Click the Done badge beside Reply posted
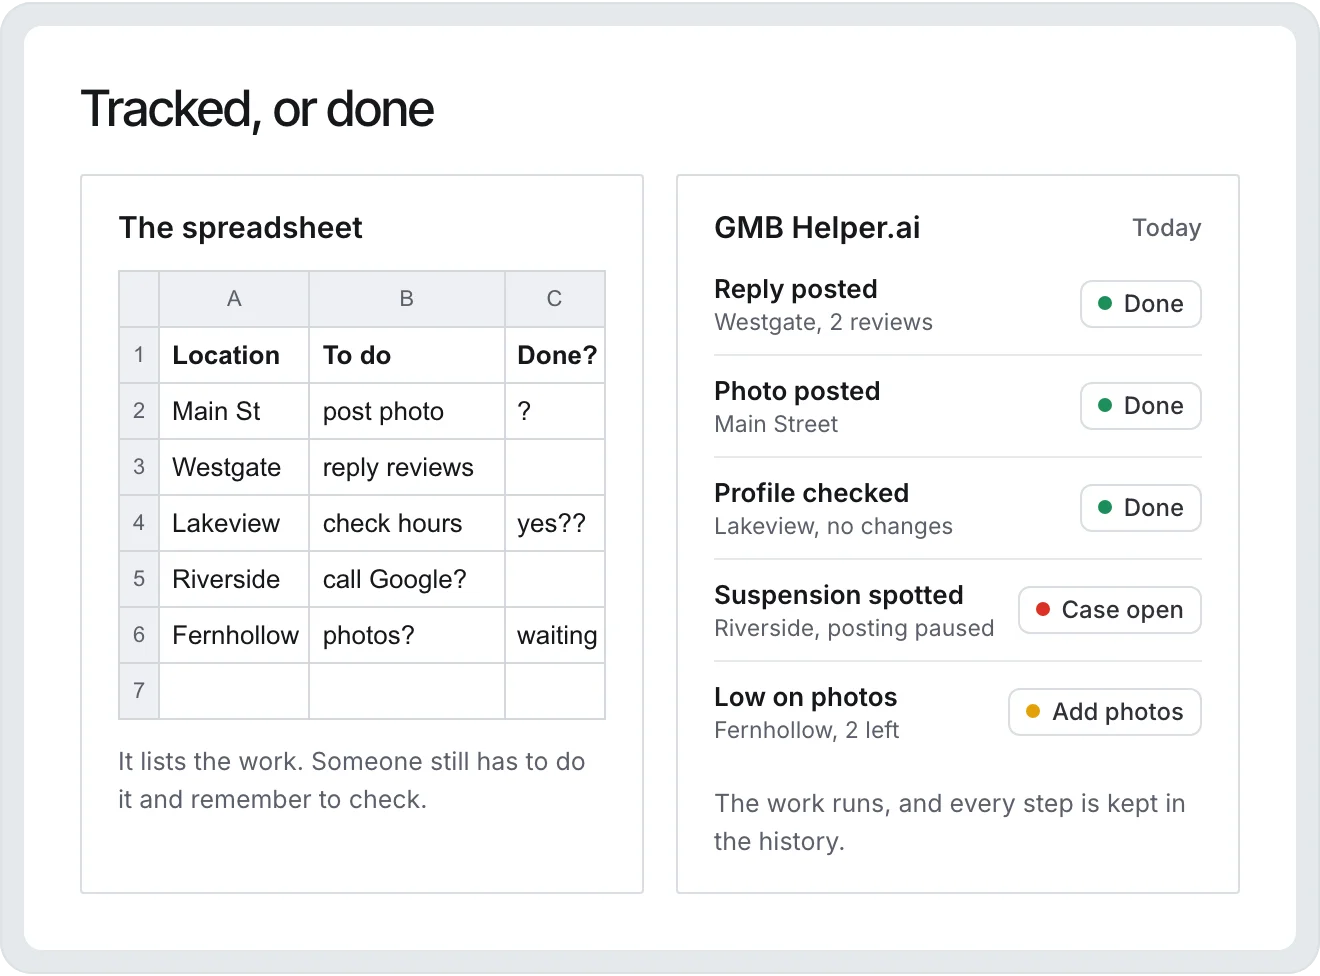The image size is (1320, 976). click(1141, 304)
